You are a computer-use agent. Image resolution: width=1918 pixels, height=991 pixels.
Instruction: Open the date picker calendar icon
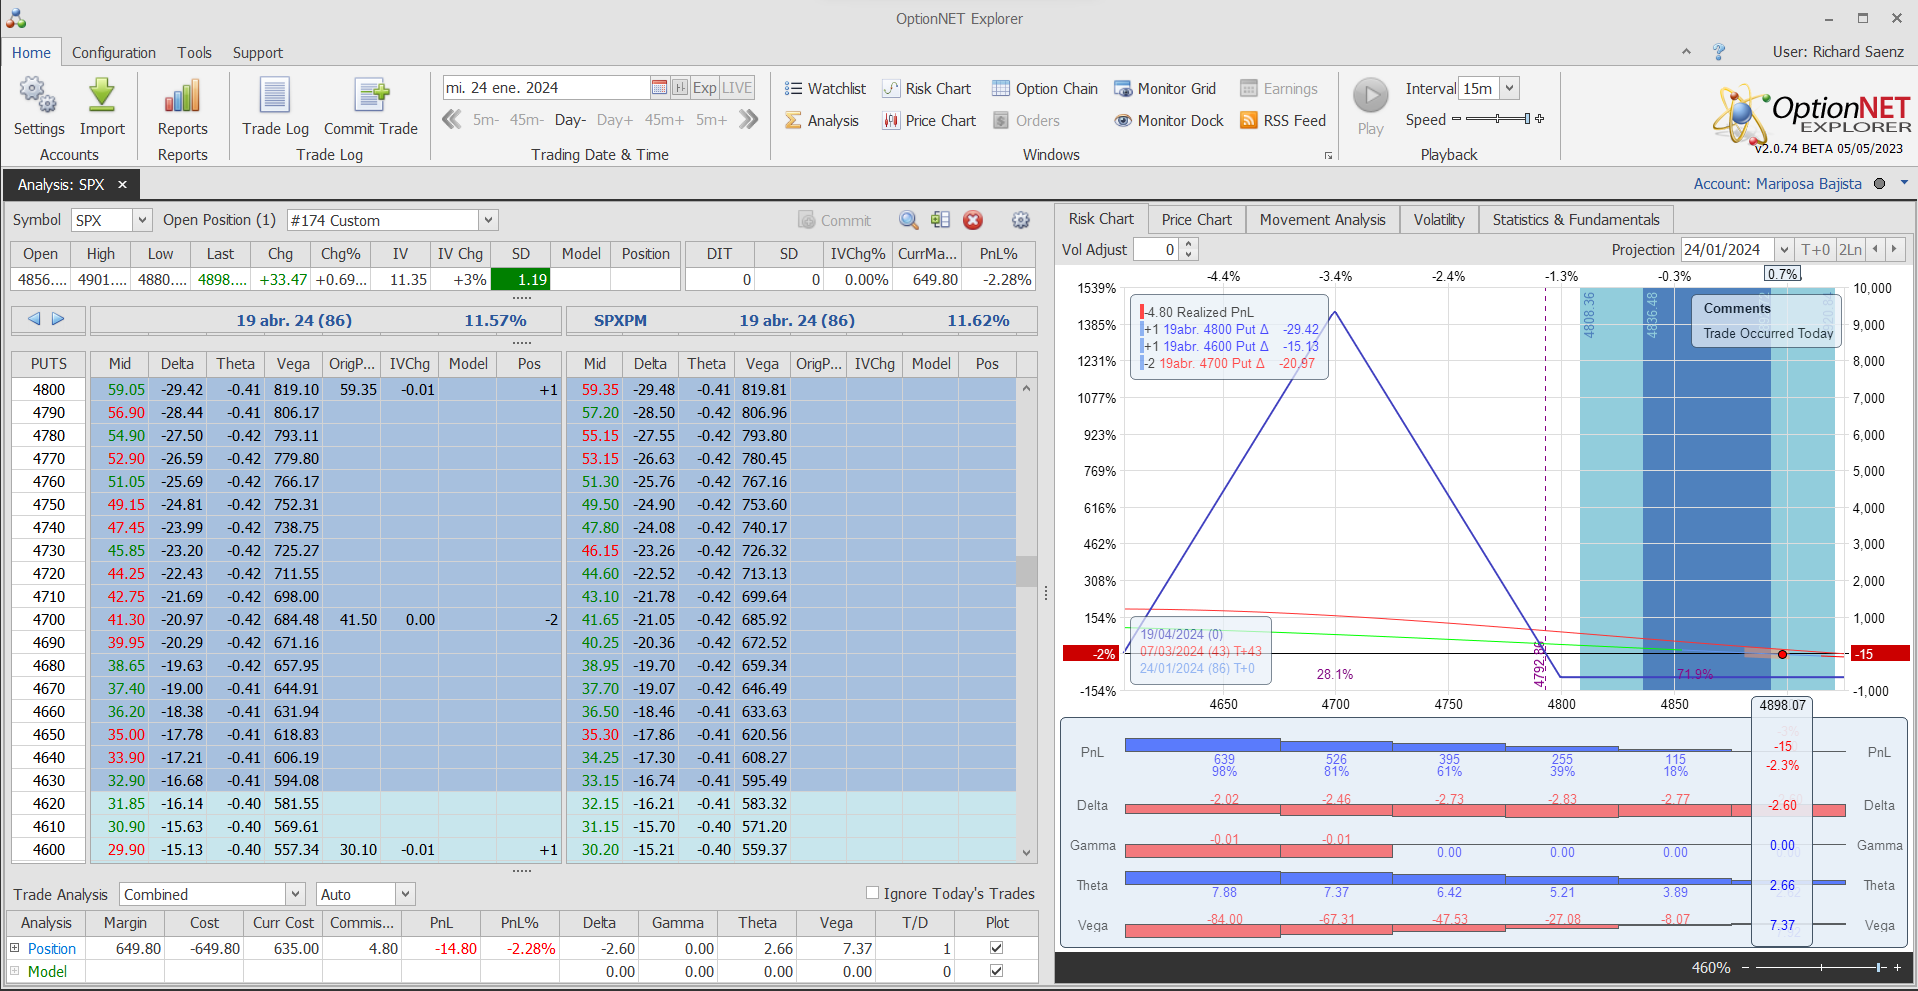click(659, 88)
